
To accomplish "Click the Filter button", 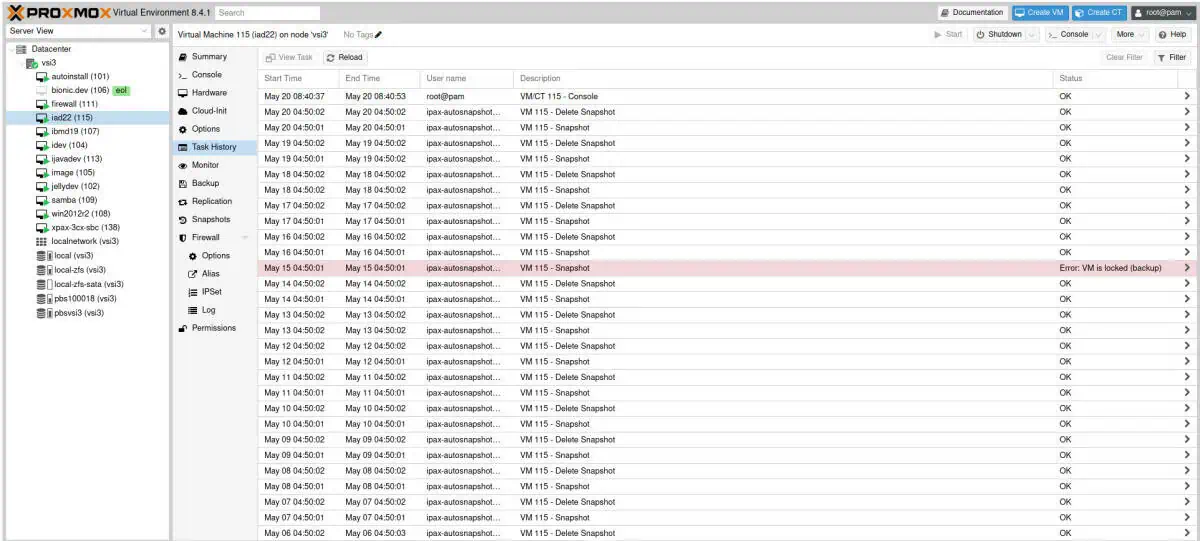I will point(1172,58).
